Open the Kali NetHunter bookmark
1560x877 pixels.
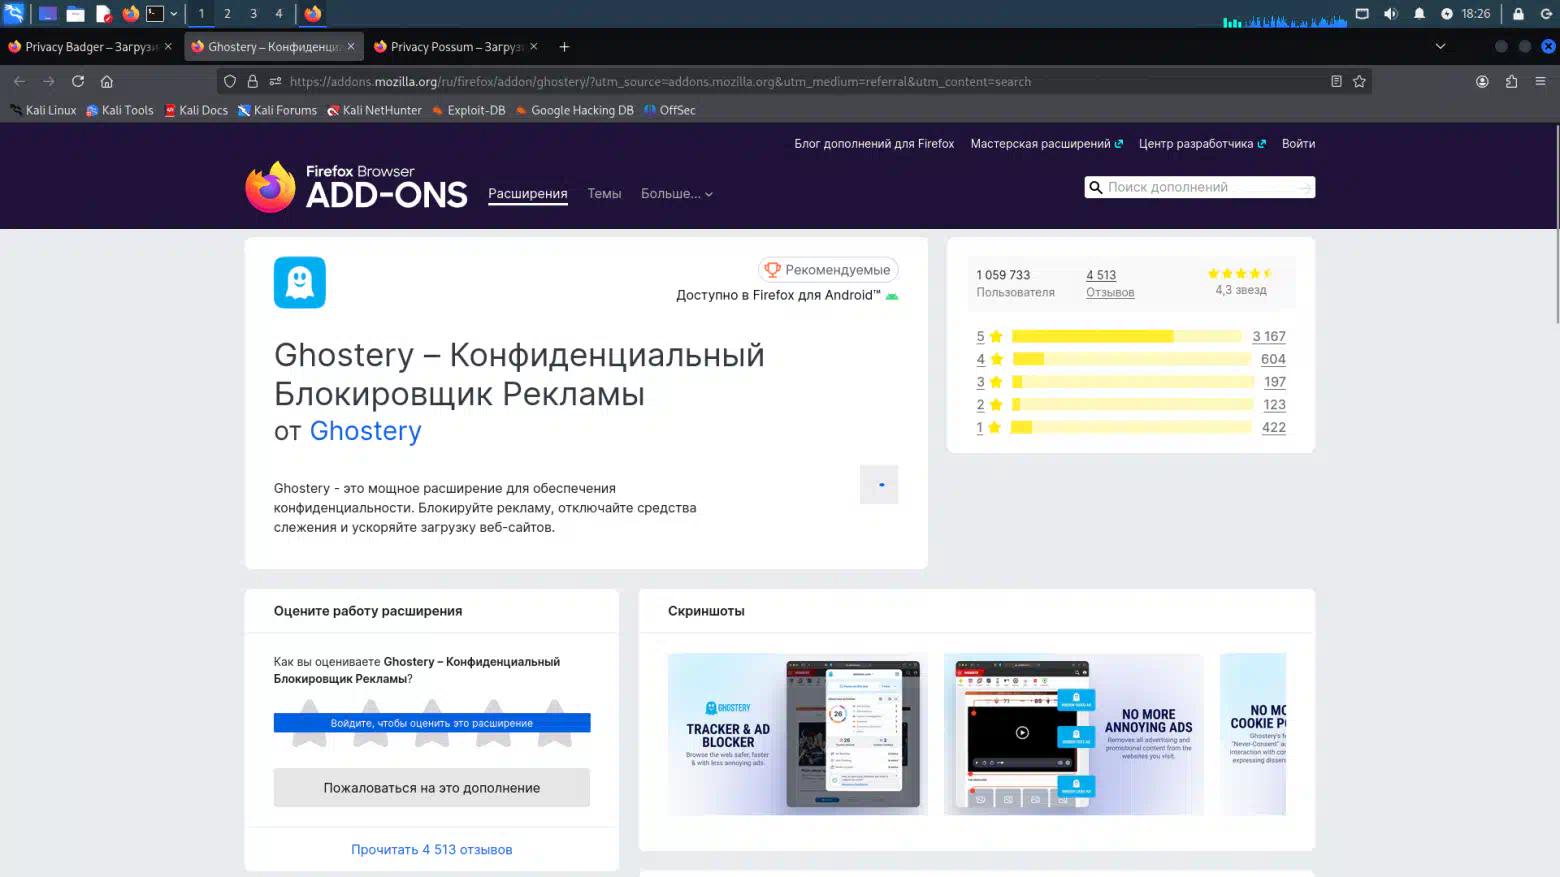[374, 111]
